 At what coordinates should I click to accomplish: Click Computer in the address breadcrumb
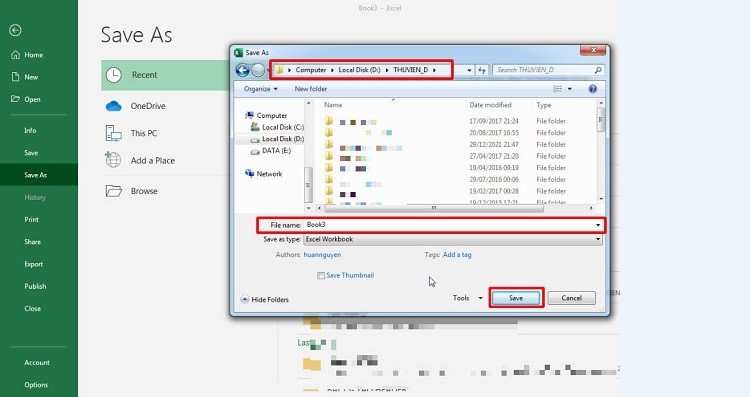coord(310,70)
